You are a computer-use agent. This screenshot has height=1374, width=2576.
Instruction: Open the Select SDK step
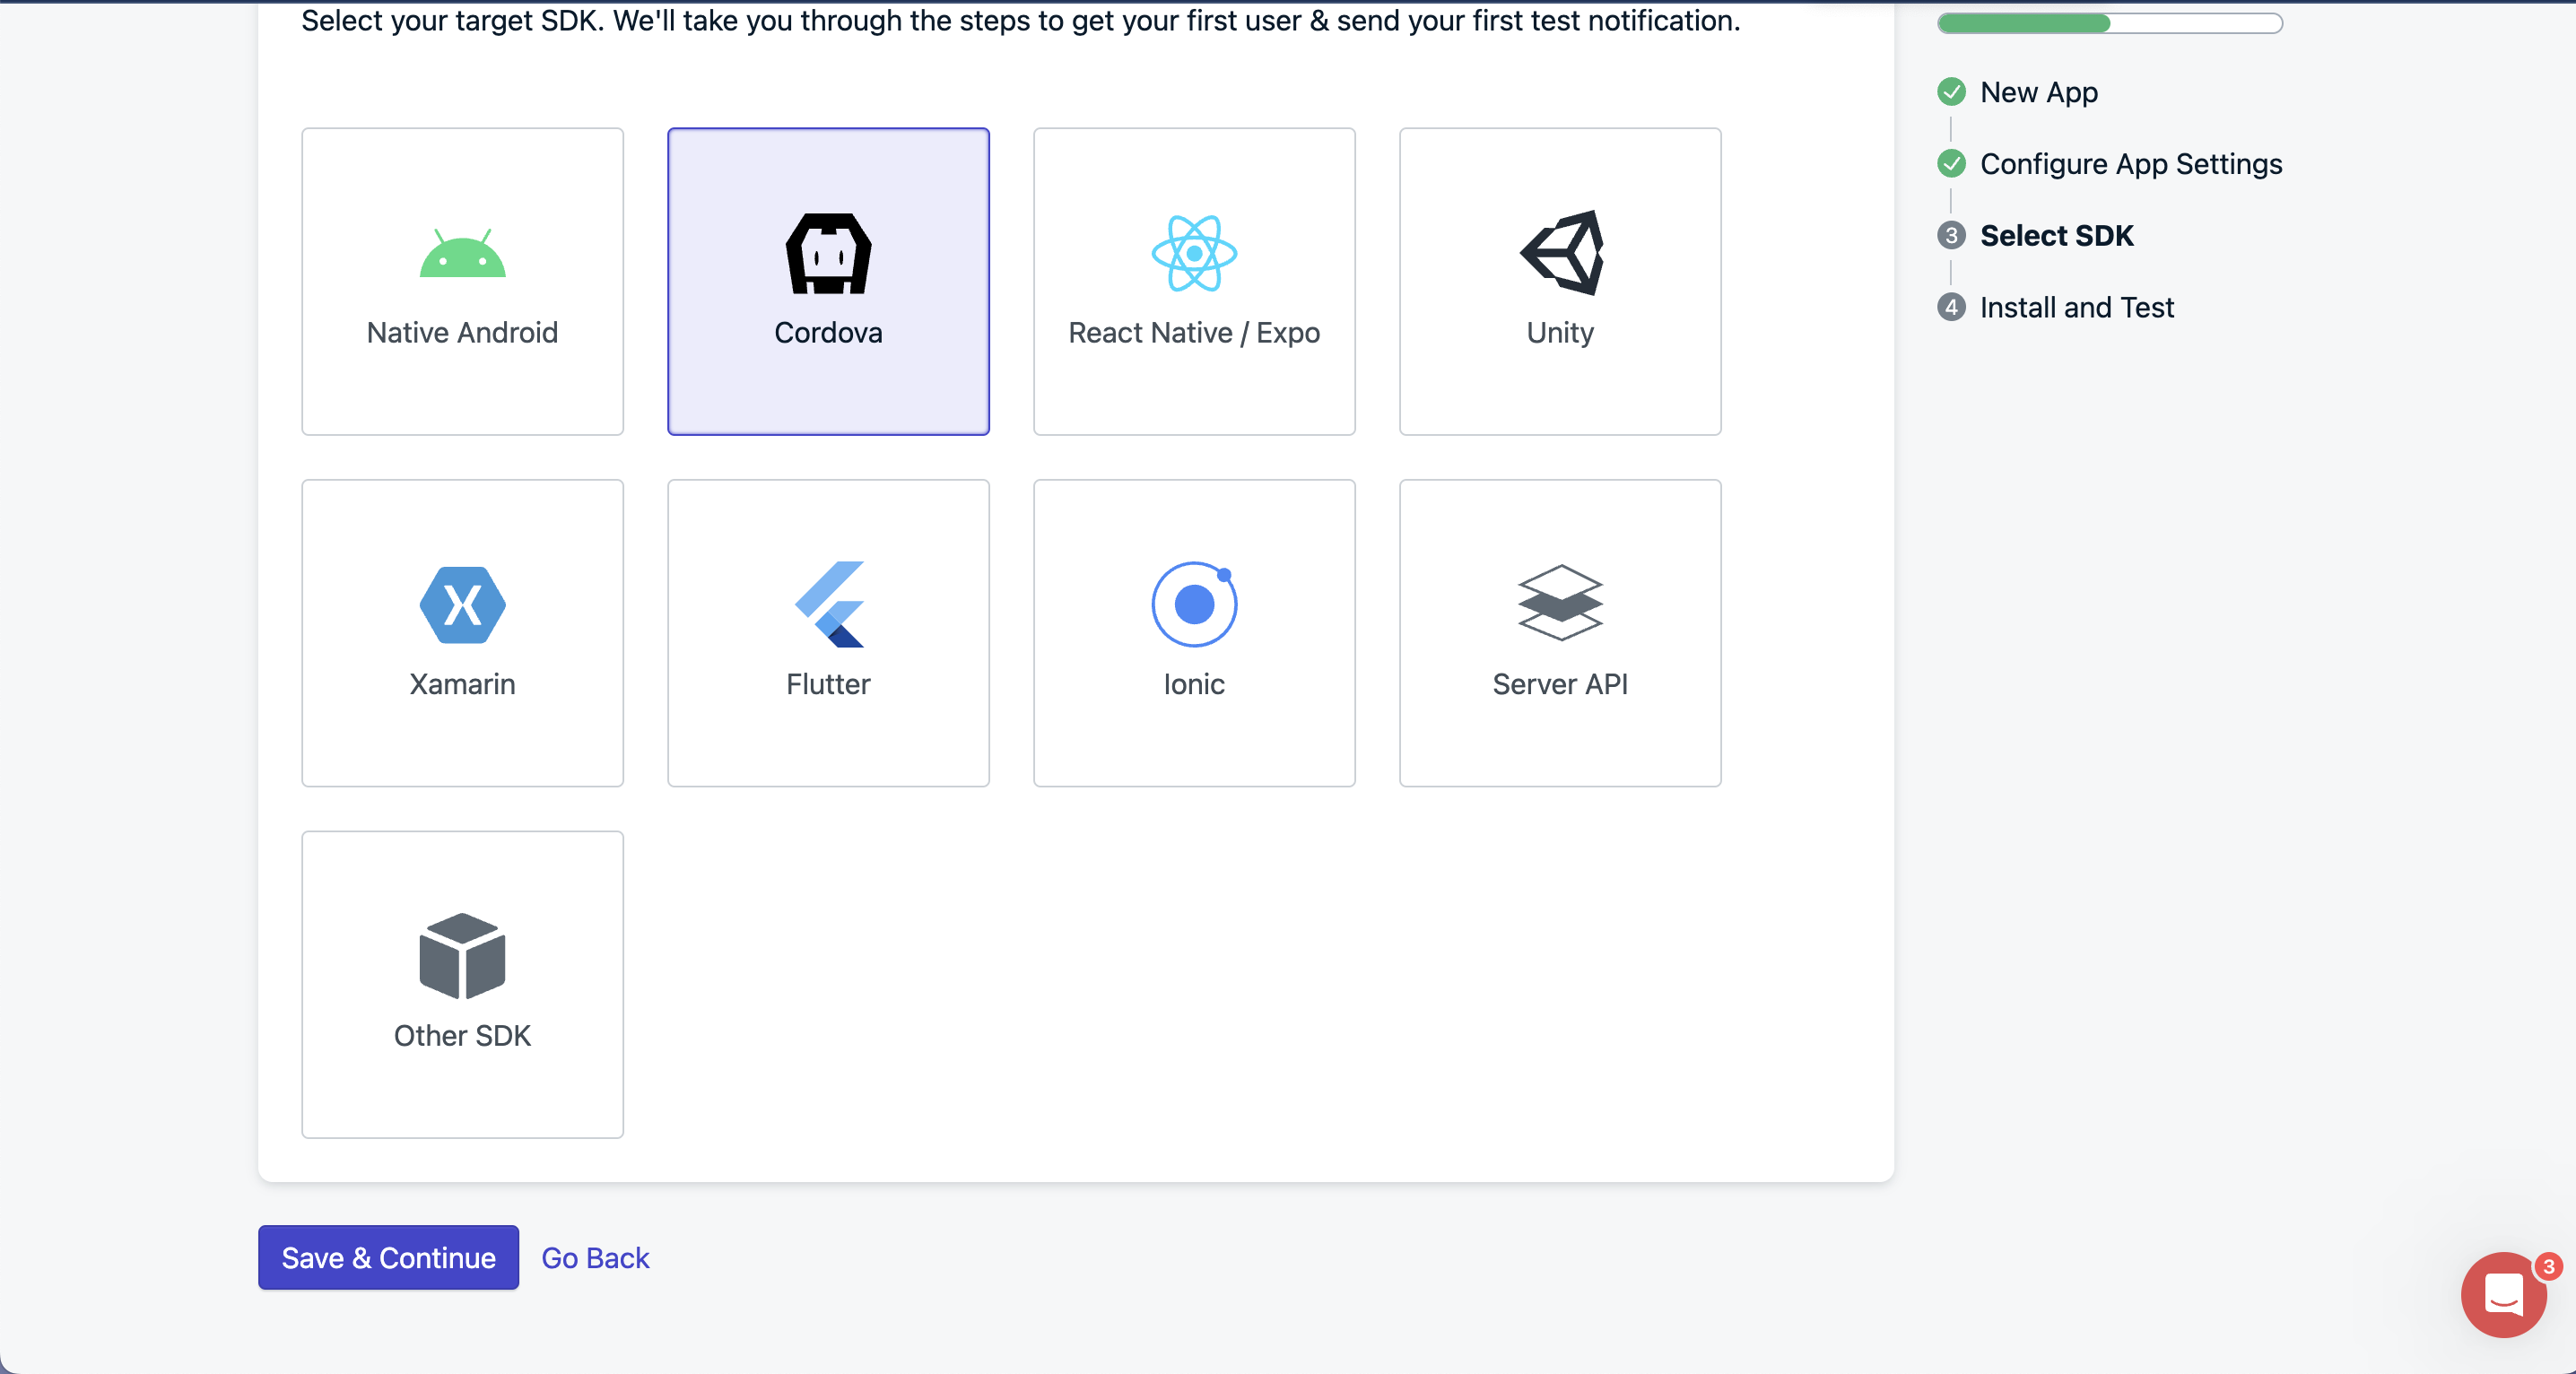(x=2056, y=236)
